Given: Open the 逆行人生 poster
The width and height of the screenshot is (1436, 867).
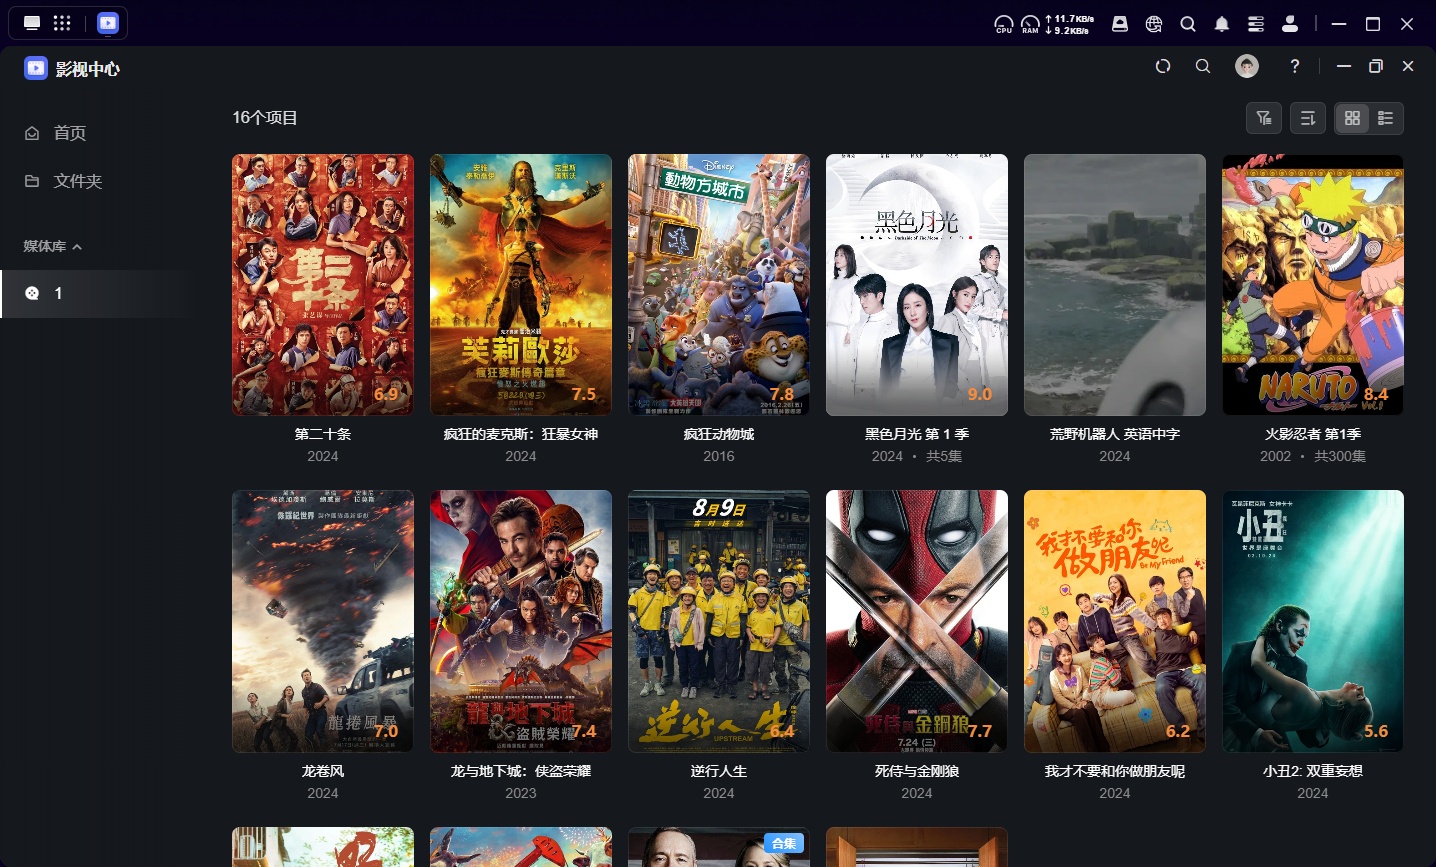Looking at the screenshot, I should pos(719,621).
